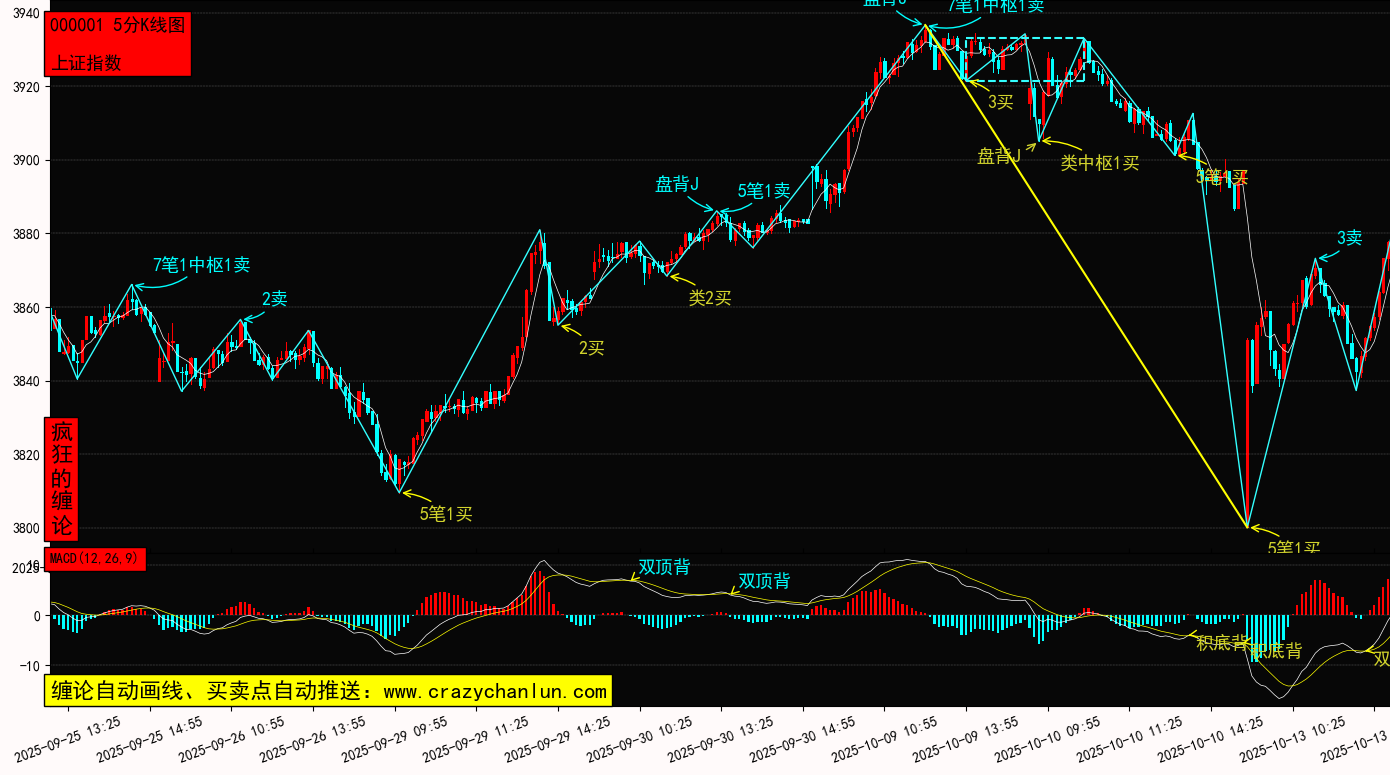Click the 2卖 sell signal marker
1390x775 pixels.
[x=274, y=299]
